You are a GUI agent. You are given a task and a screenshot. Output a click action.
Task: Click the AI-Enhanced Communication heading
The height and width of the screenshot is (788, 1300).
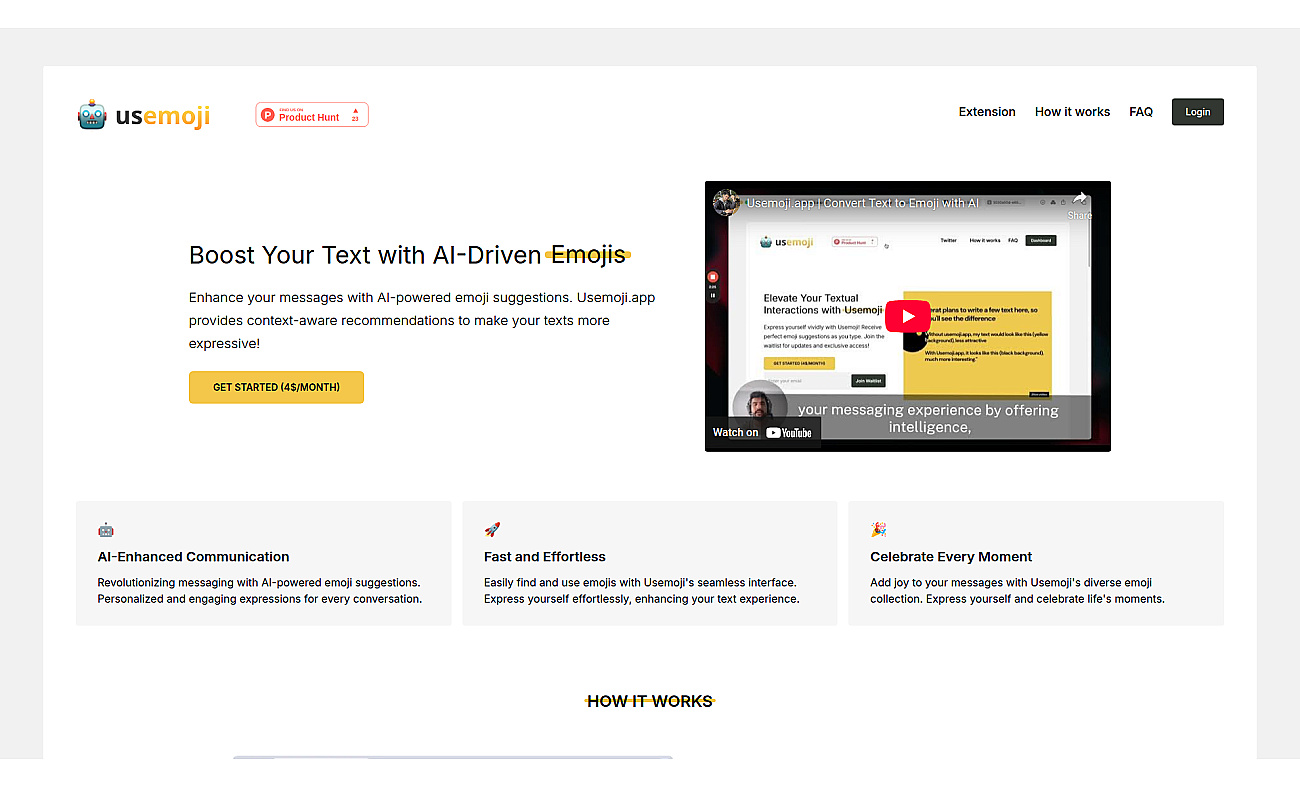click(x=194, y=557)
